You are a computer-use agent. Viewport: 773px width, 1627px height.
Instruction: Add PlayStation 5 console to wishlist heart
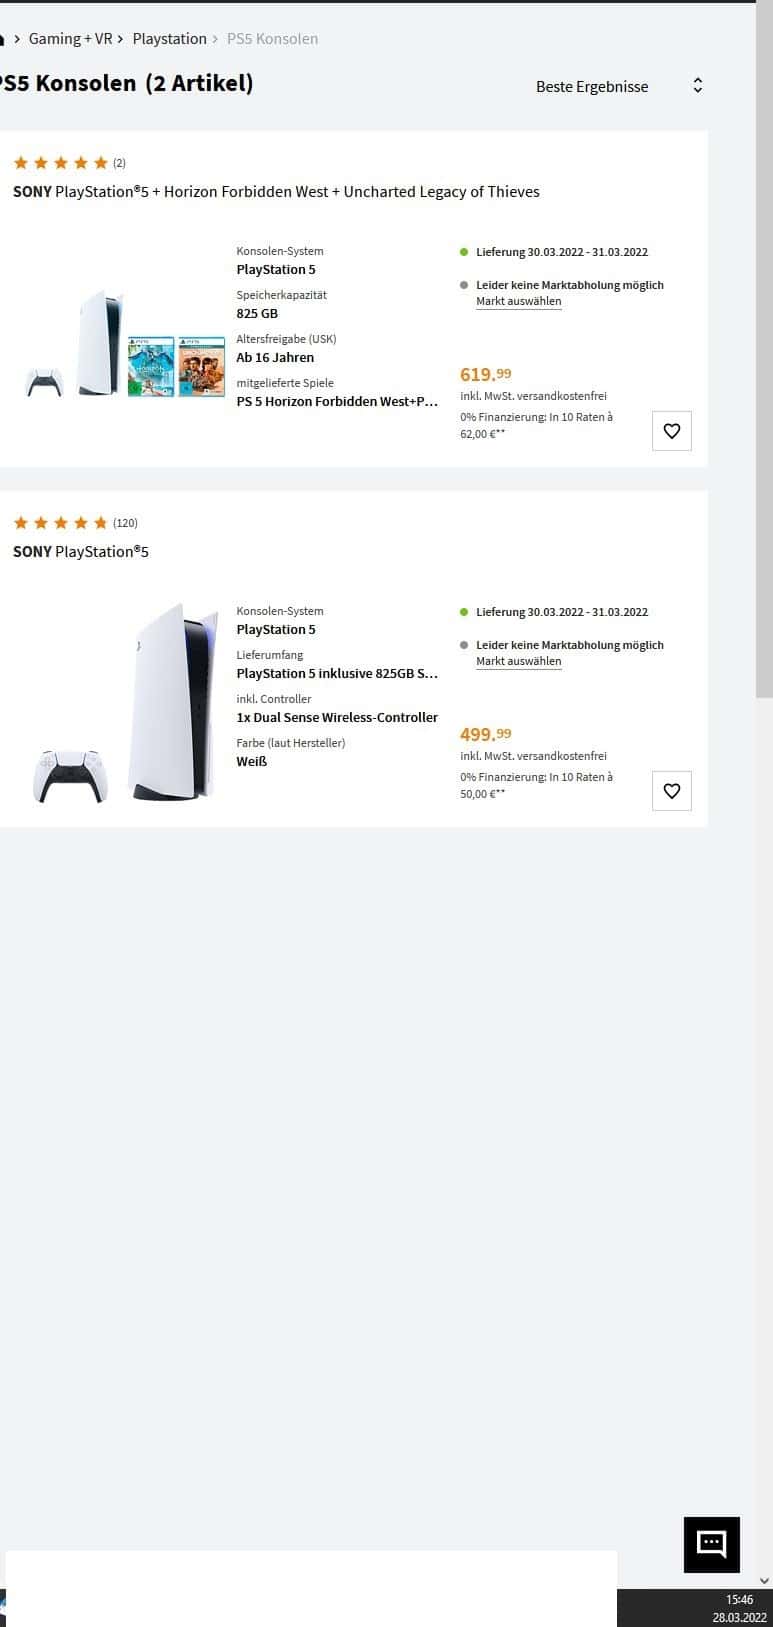pyautogui.click(x=672, y=791)
